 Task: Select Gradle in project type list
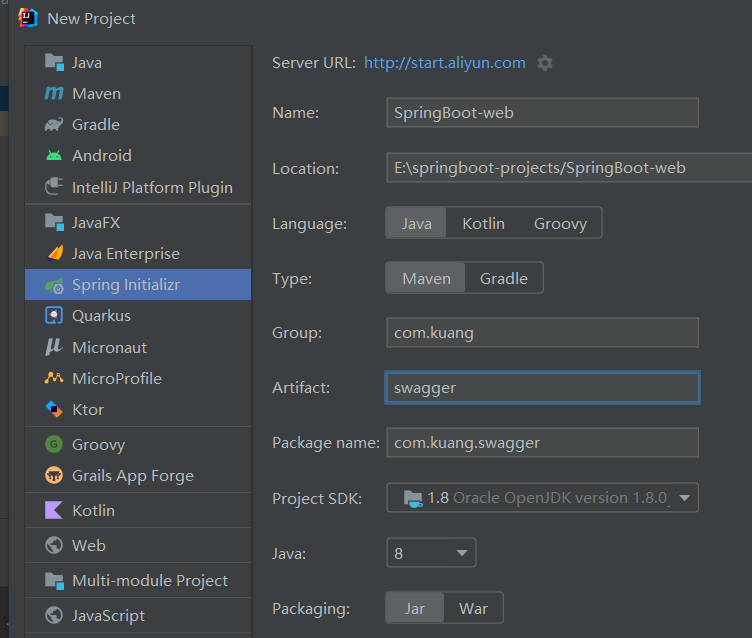click(x=138, y=124)
